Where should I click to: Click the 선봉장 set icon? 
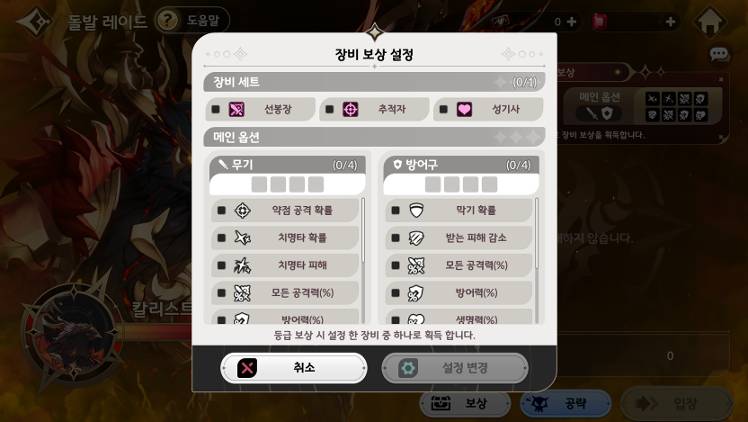tap(237, 110)
